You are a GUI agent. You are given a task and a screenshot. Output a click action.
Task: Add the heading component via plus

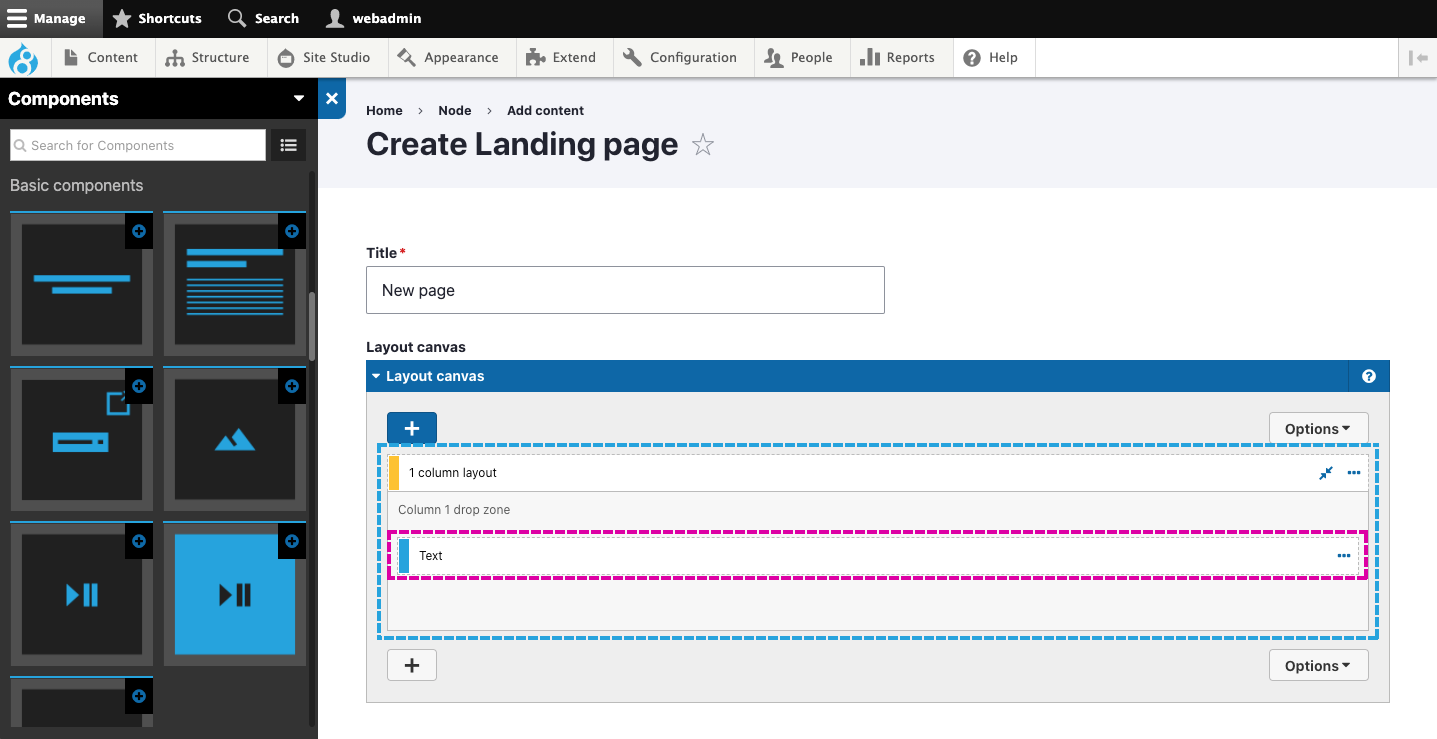[x=139, y=231]
